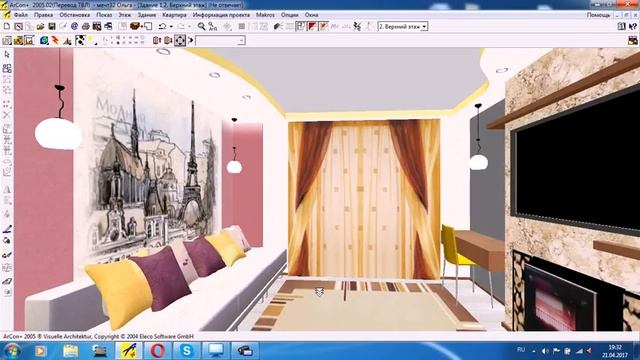Click the picture icon at far right of second toolbar
The image size is (640, 360).
coord(633,40)
